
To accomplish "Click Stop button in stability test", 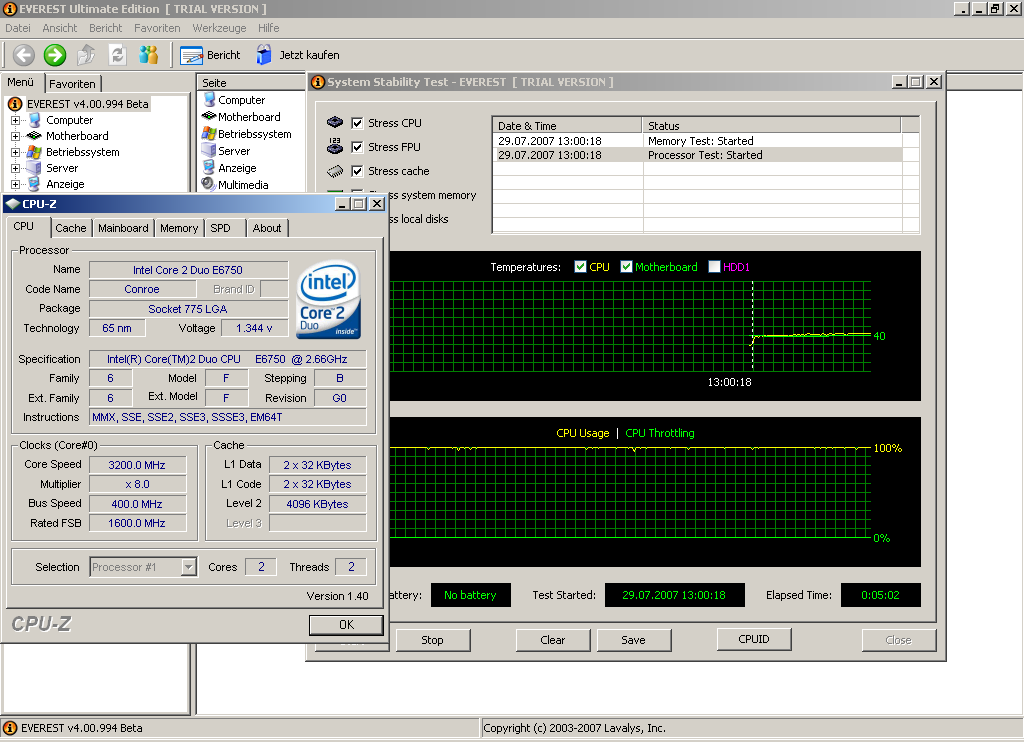I will [x=432, y=640].
